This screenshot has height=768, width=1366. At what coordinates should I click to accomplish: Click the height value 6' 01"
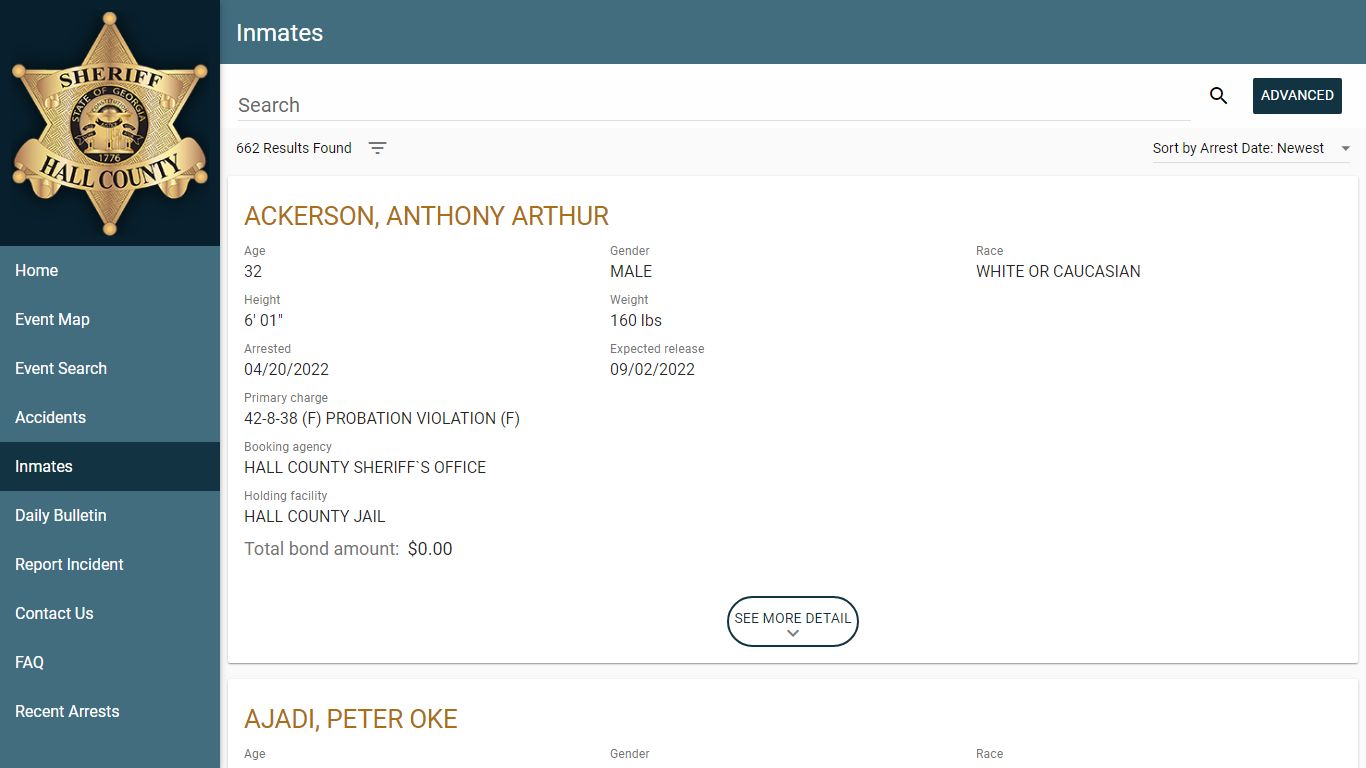point(264,320)
